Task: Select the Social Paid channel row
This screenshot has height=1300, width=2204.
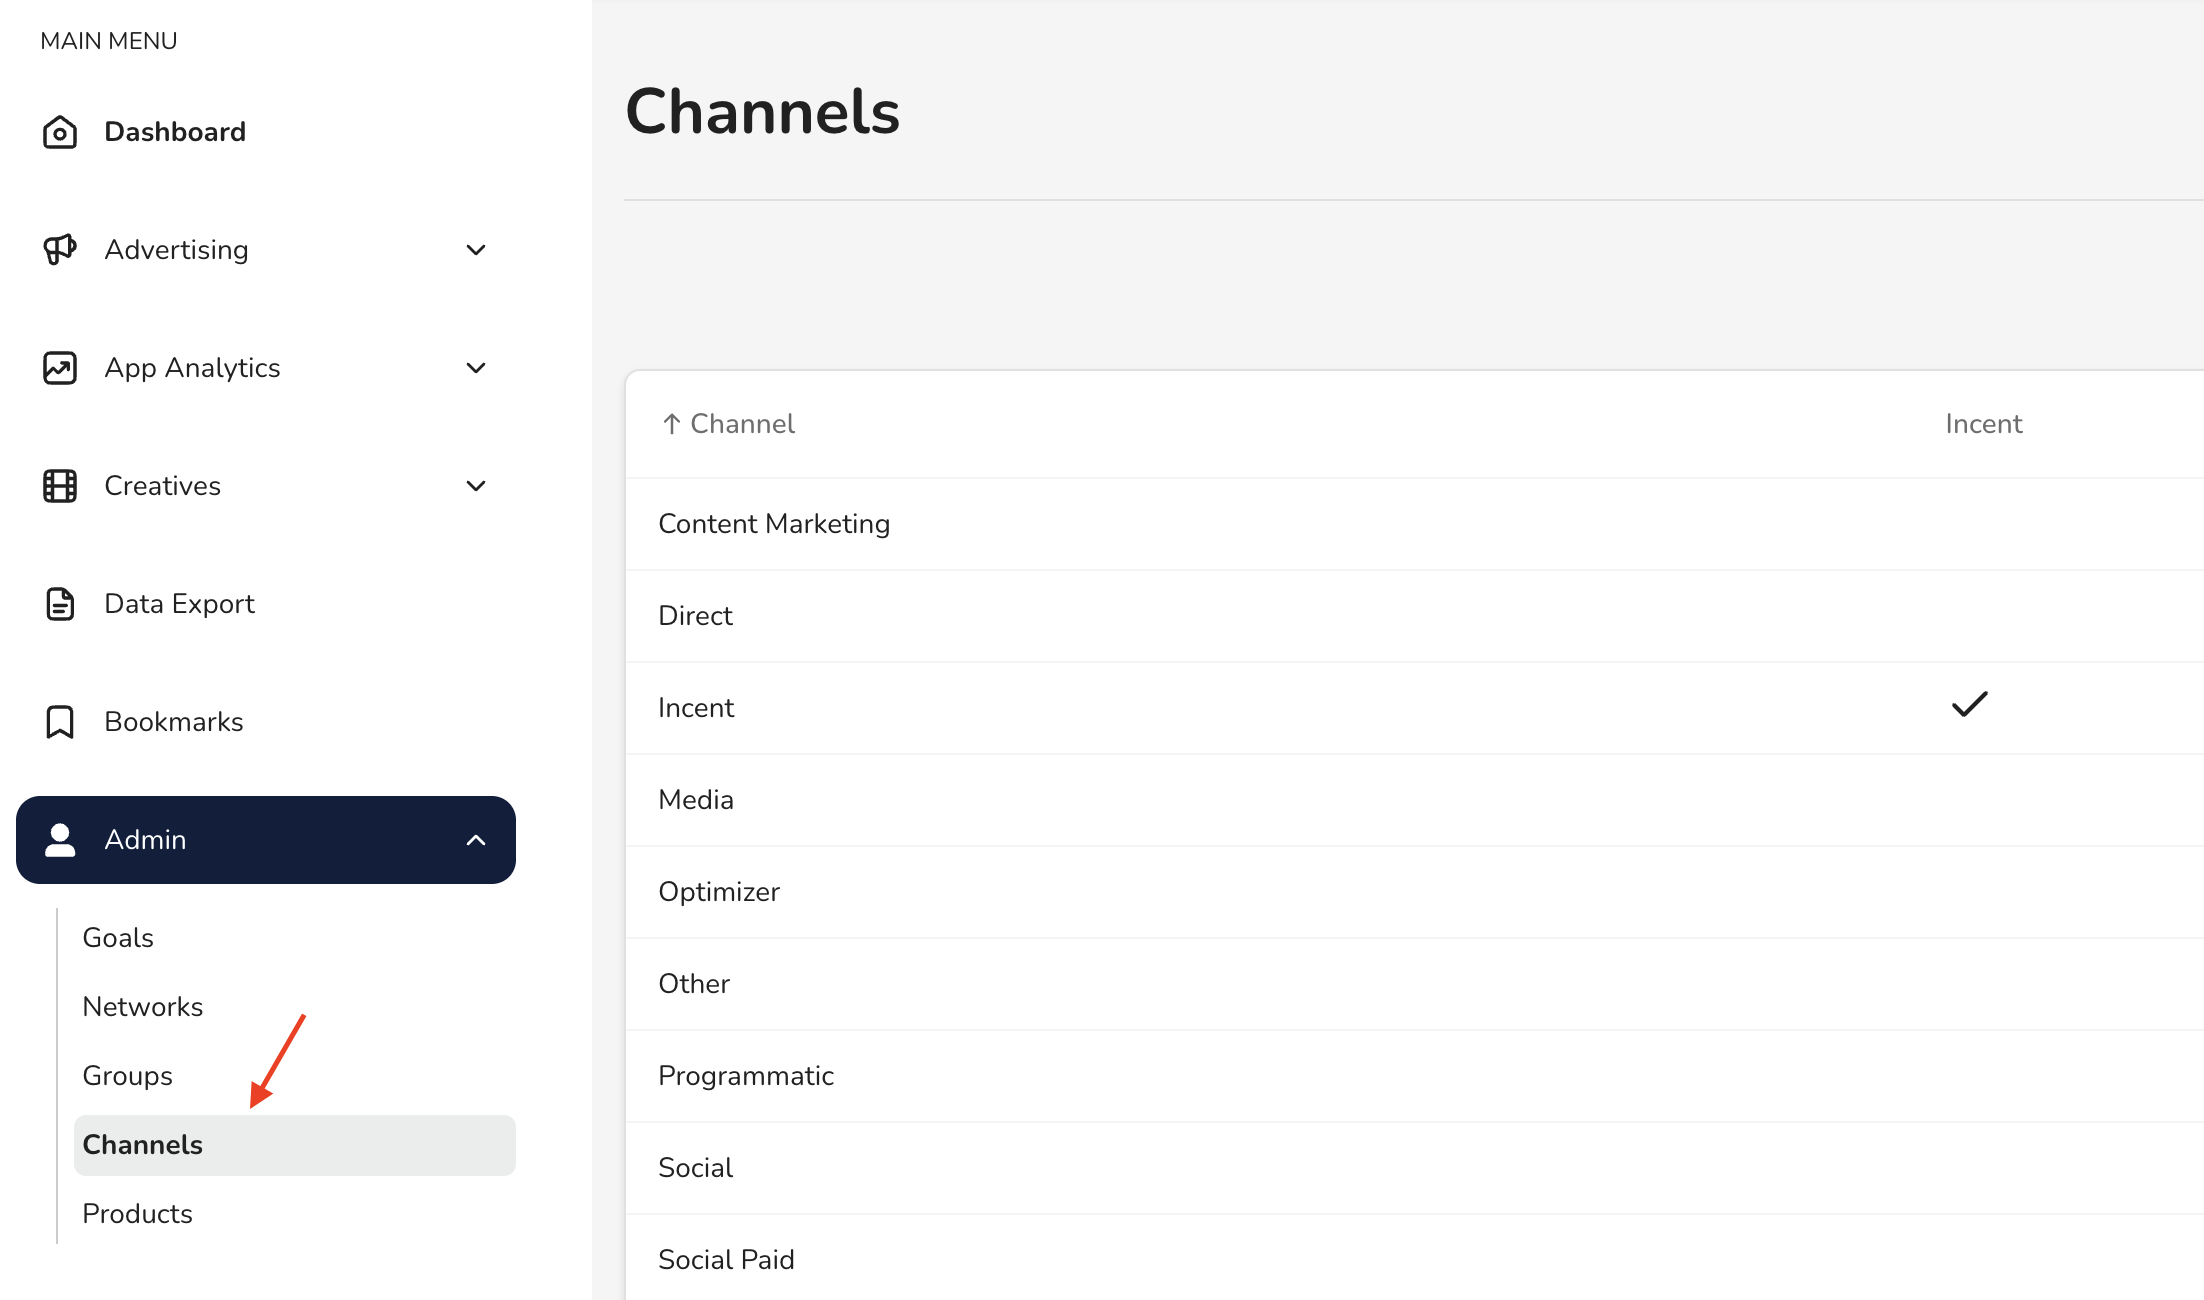Action: tap(1415, 1258)
